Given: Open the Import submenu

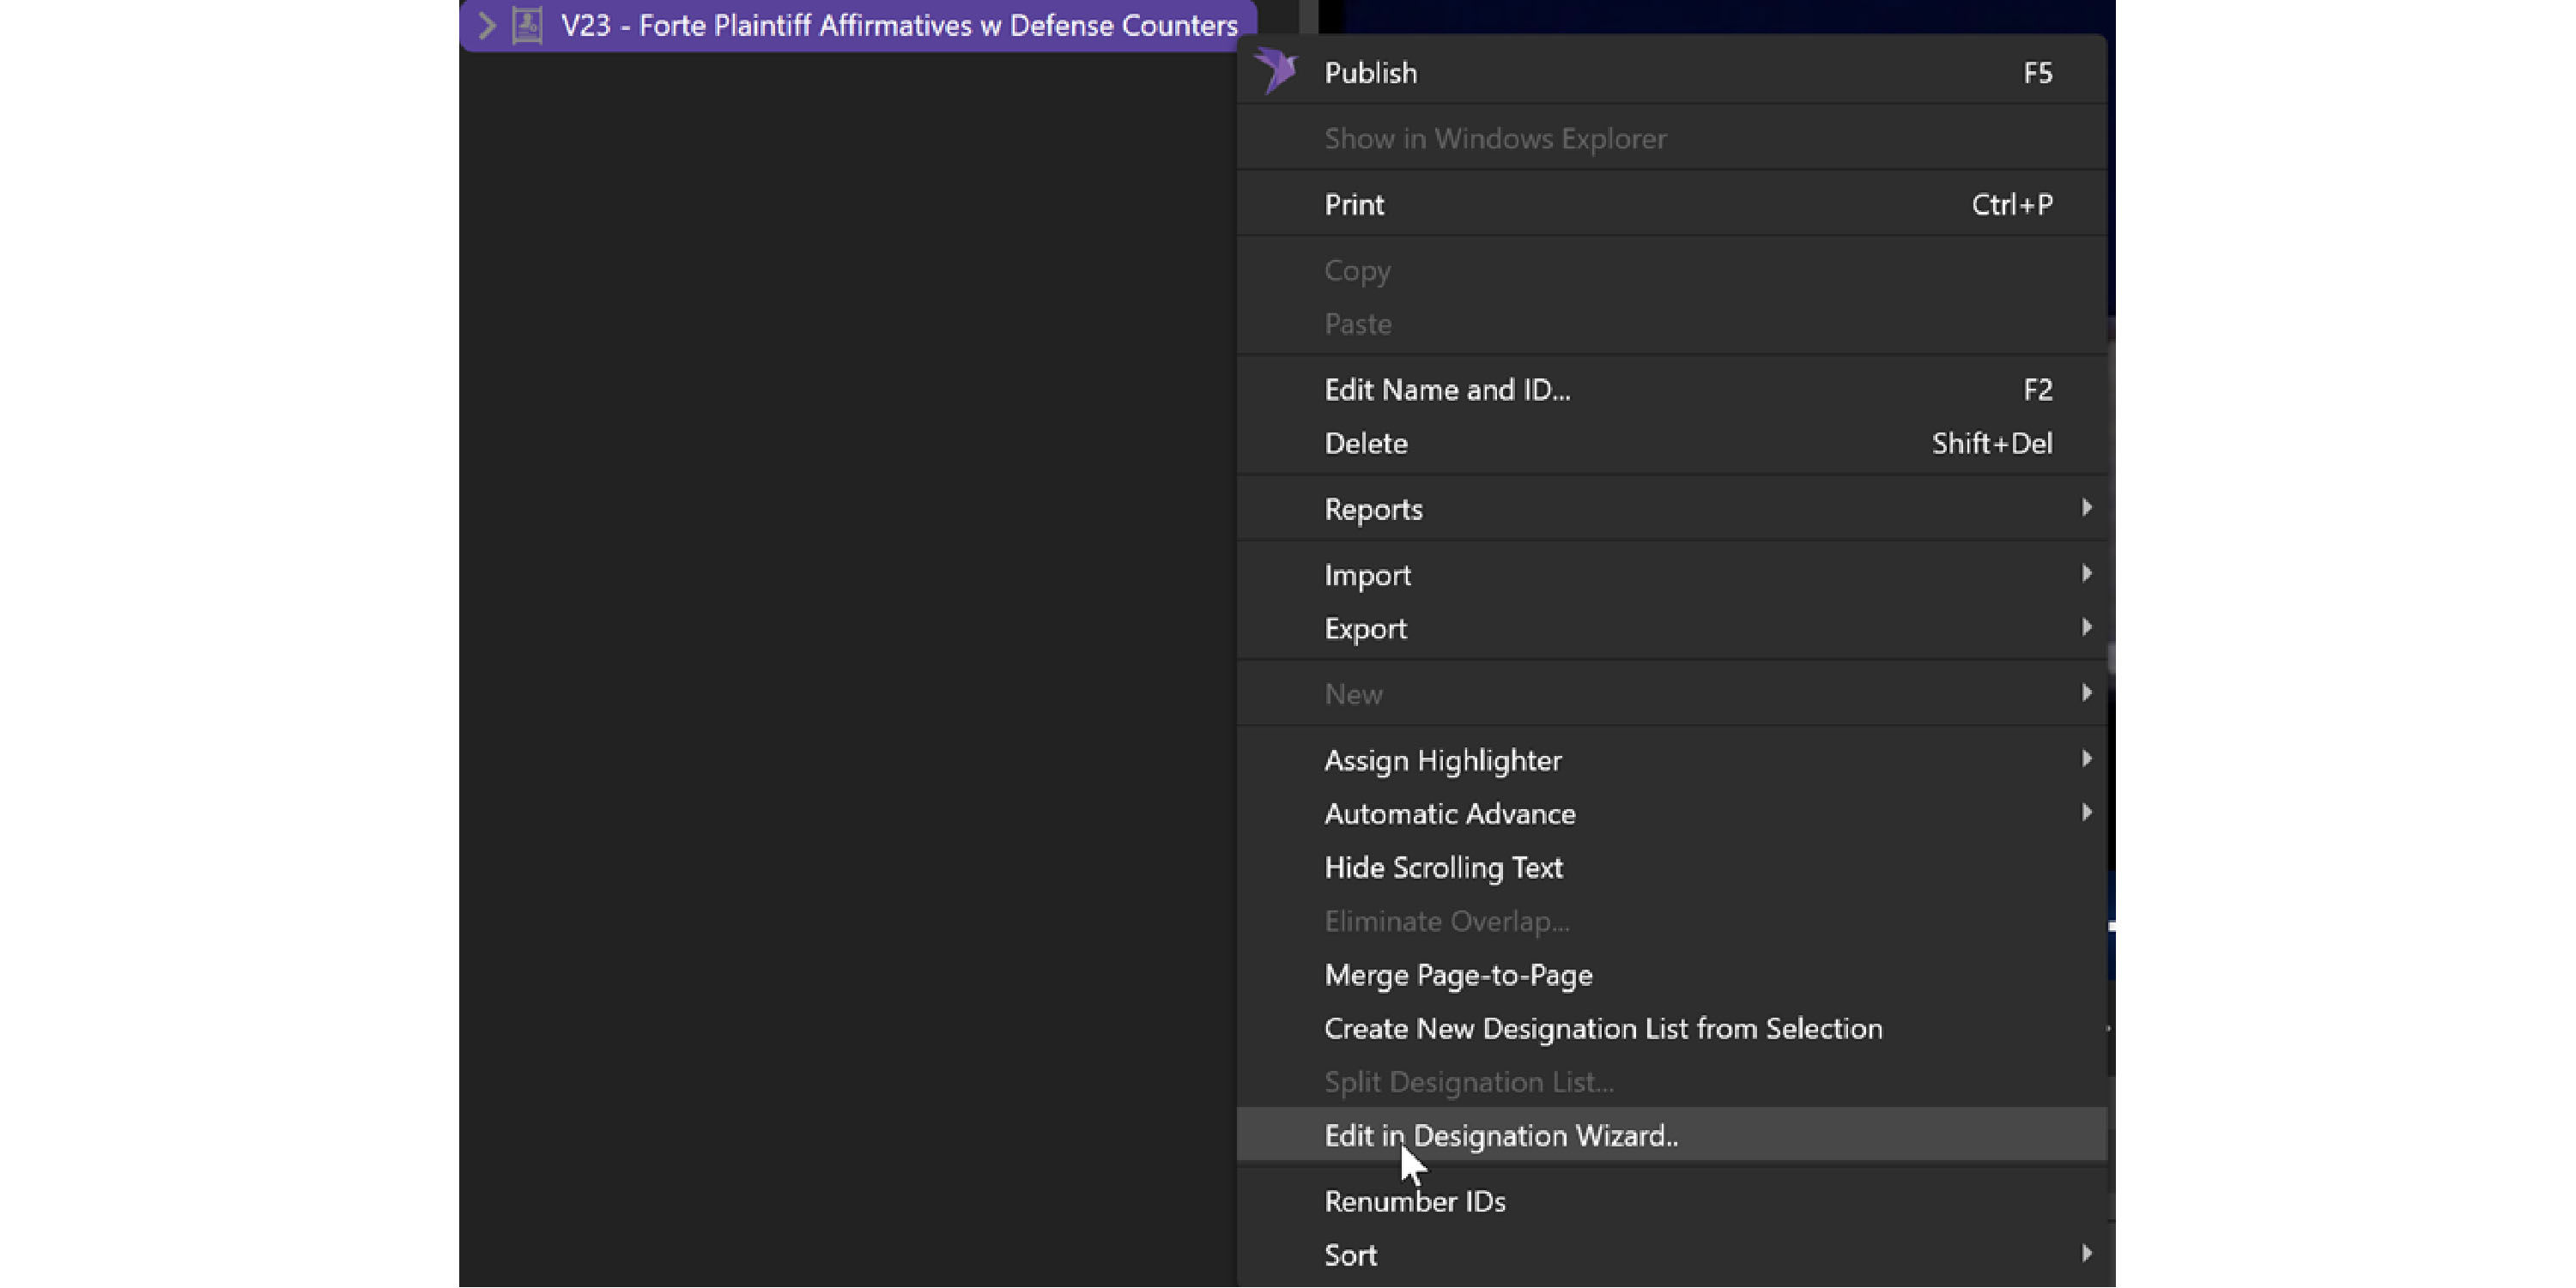Looking at the screenshot, I should (1367, 575).
